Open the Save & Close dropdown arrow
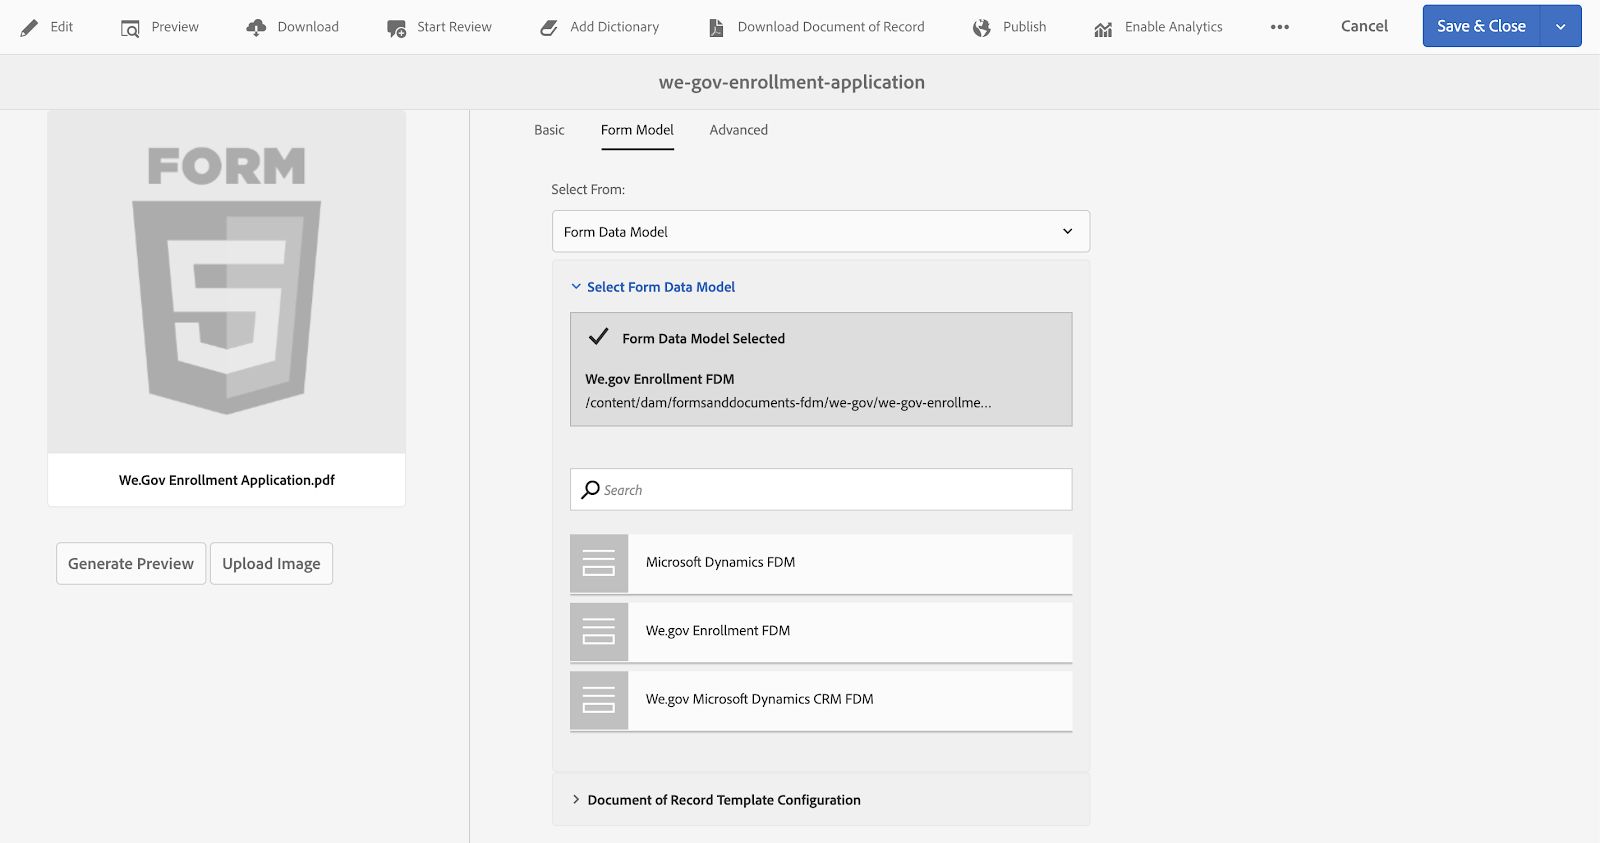 click(x=1560, y=27)
